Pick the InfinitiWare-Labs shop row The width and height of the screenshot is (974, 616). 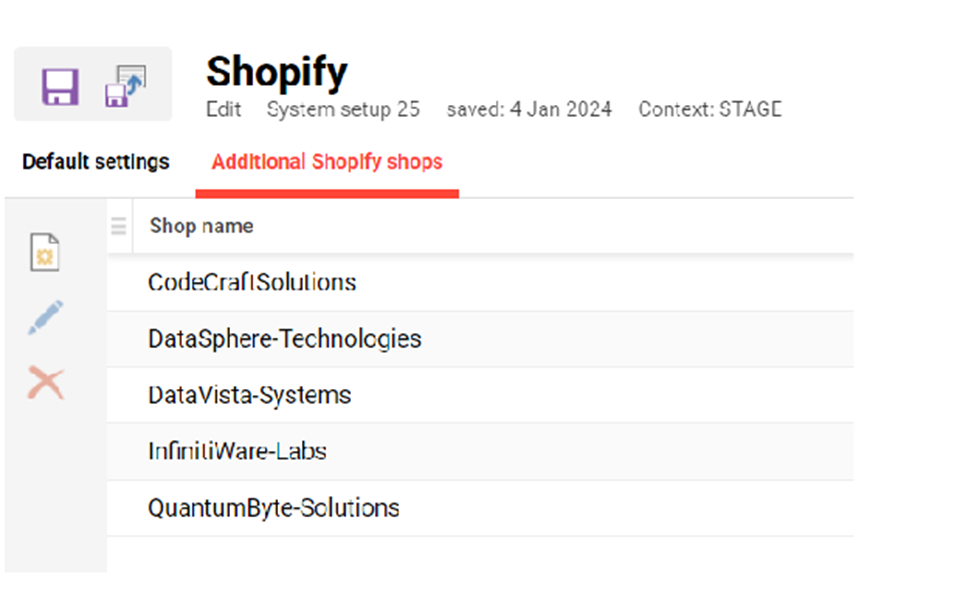coord(237,452)
